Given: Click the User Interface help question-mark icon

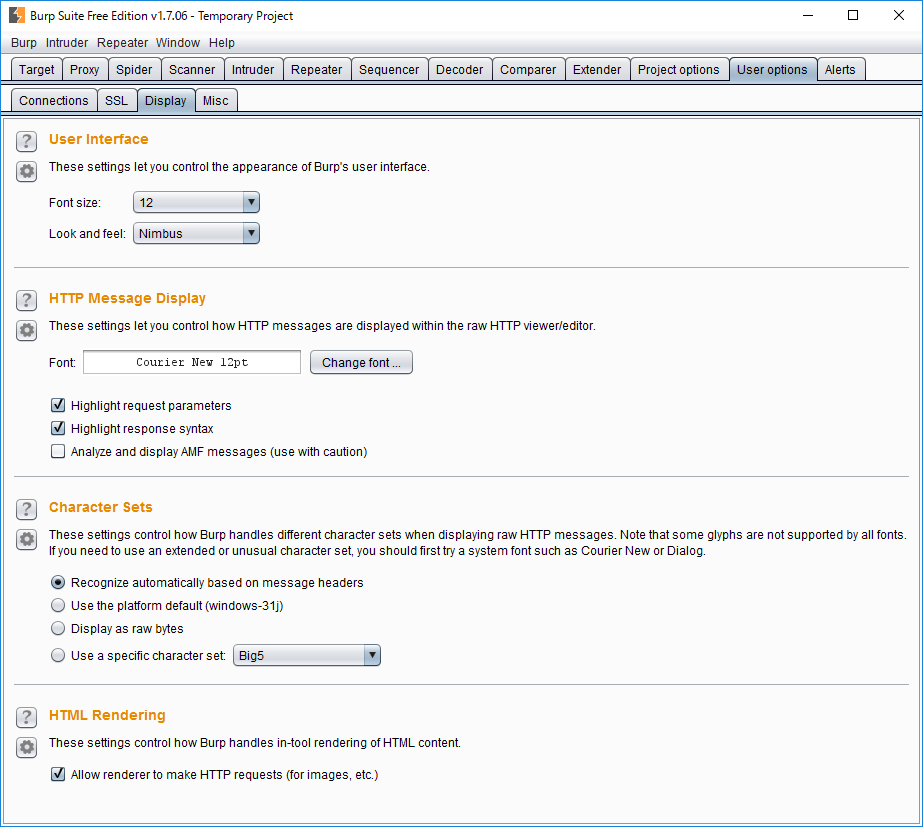Looking at the screenshot, I should pyautogui.click(x=27, y=141).
